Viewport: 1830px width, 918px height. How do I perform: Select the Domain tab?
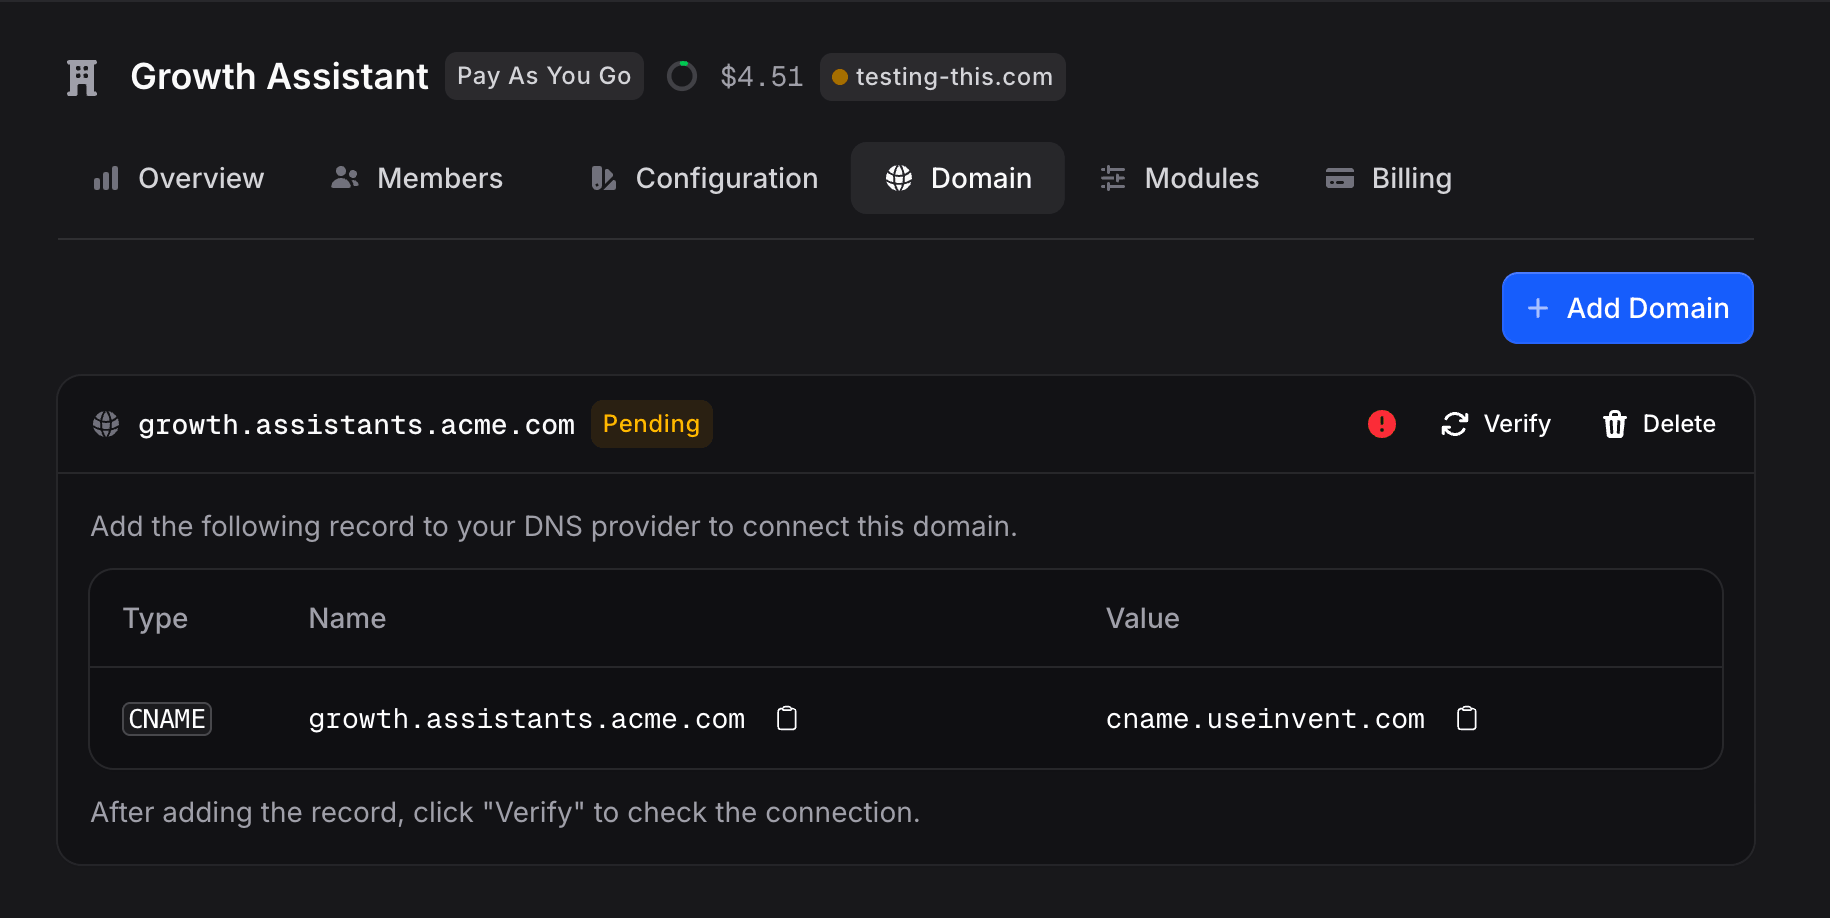coord(957,178)
